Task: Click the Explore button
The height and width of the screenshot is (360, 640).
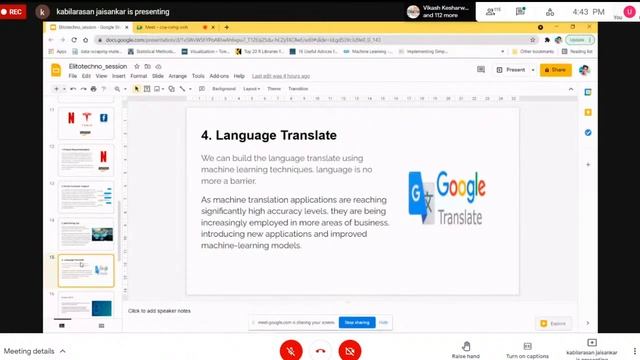Action: click(x=553, y=323)
